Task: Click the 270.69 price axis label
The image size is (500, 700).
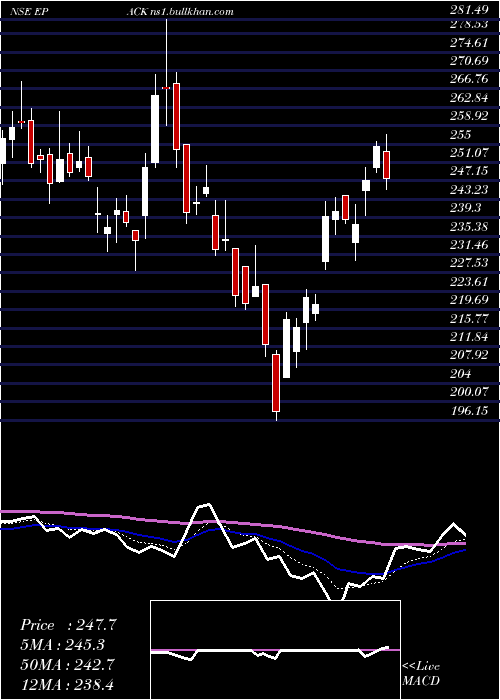Action: point(469,62)
